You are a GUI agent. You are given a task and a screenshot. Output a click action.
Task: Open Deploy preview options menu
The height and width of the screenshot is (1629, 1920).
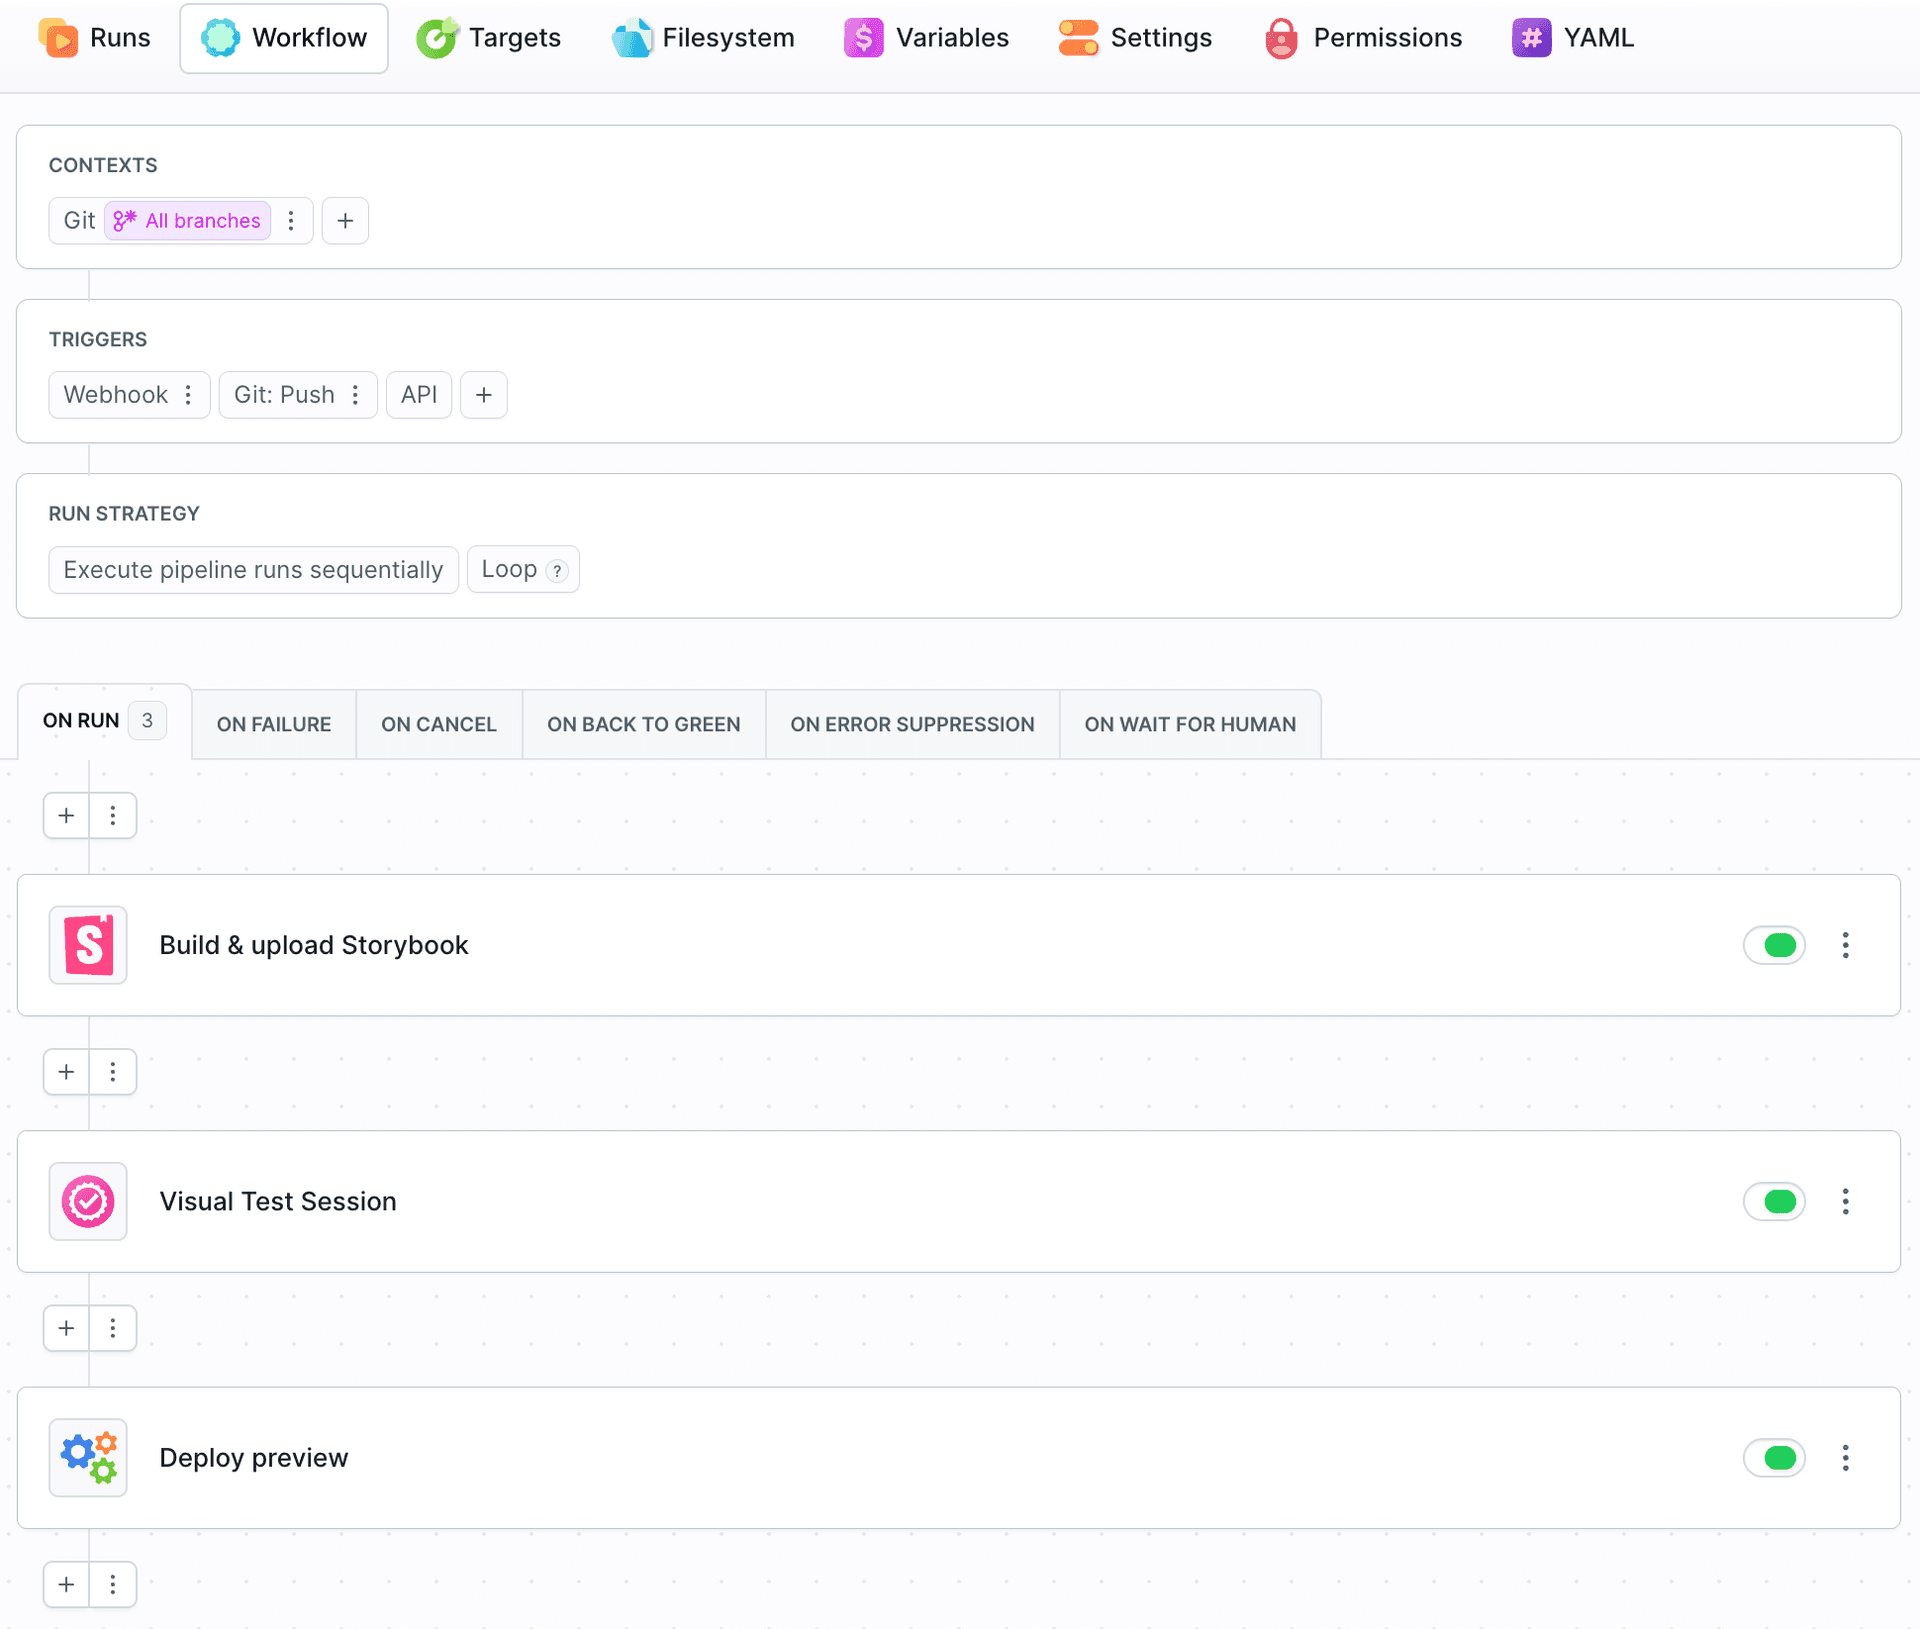tap(1846, 1457)
